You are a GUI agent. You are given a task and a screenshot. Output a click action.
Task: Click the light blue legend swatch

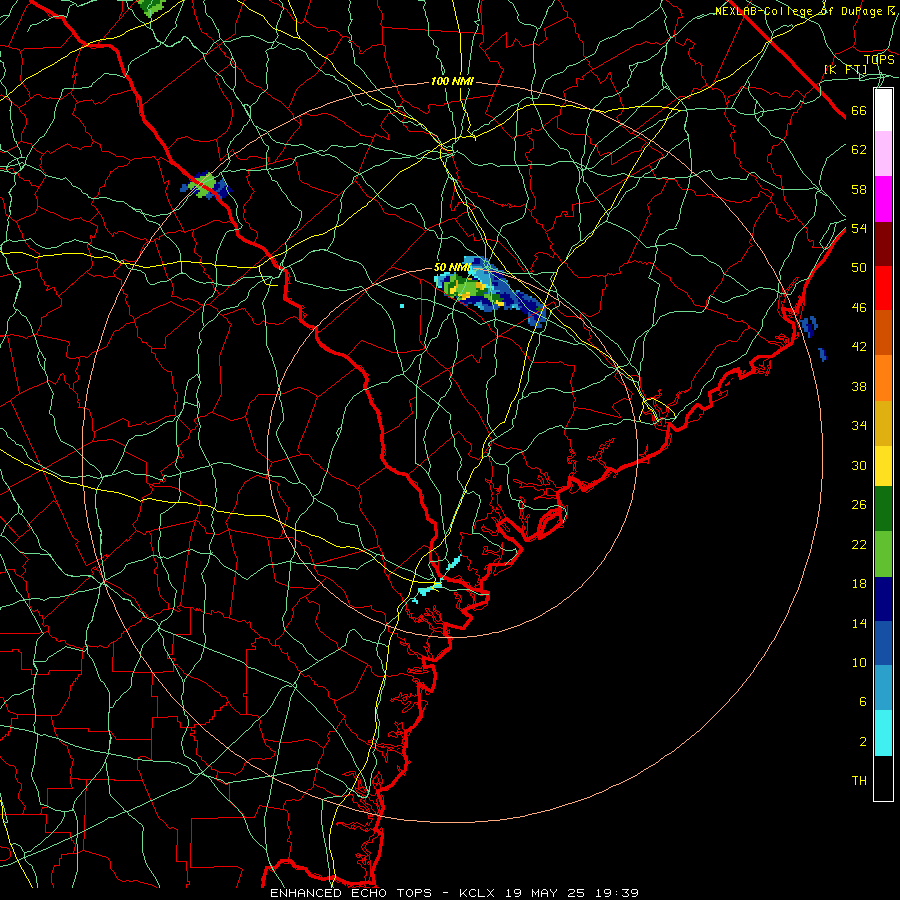click(883, 687)
